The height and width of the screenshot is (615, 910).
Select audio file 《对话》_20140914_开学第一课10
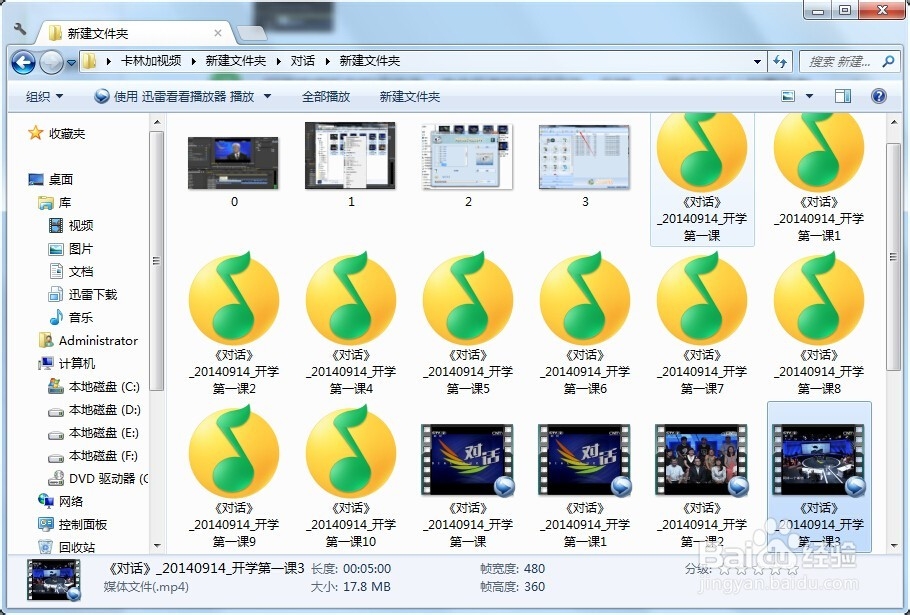351,476
